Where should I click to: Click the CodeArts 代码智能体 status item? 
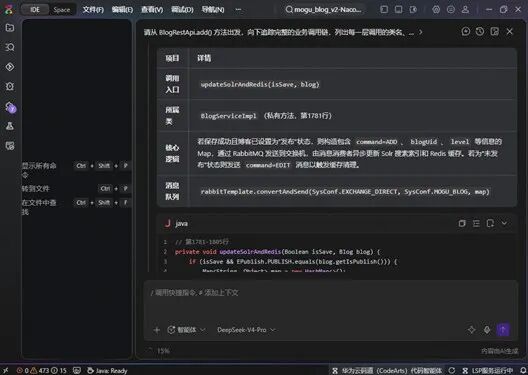pyautogui.click(x=387, y=371)
